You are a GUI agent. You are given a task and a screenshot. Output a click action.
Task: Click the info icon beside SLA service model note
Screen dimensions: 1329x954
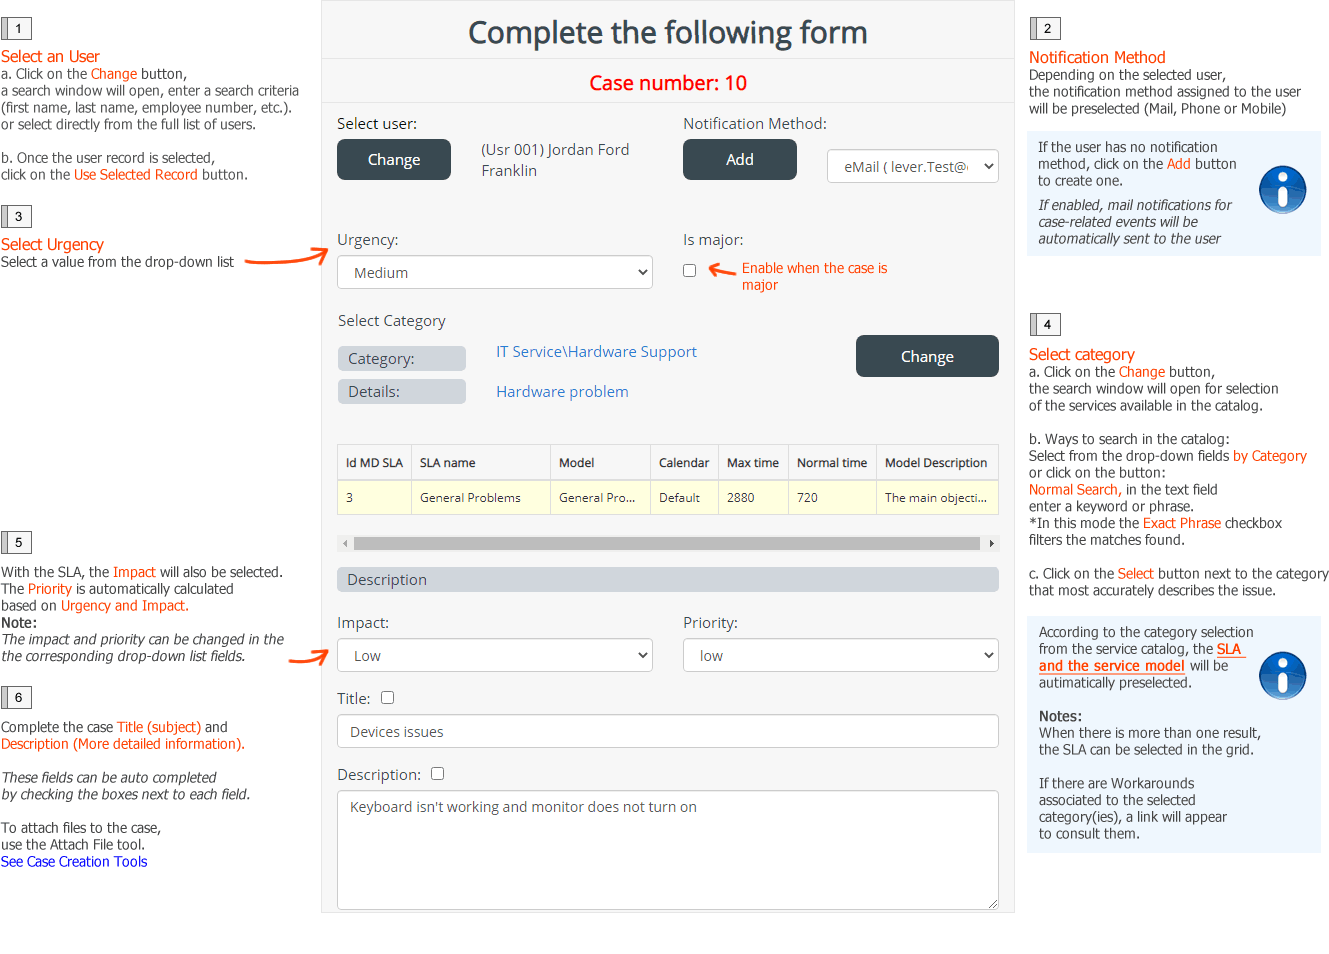pos(1282,675)
